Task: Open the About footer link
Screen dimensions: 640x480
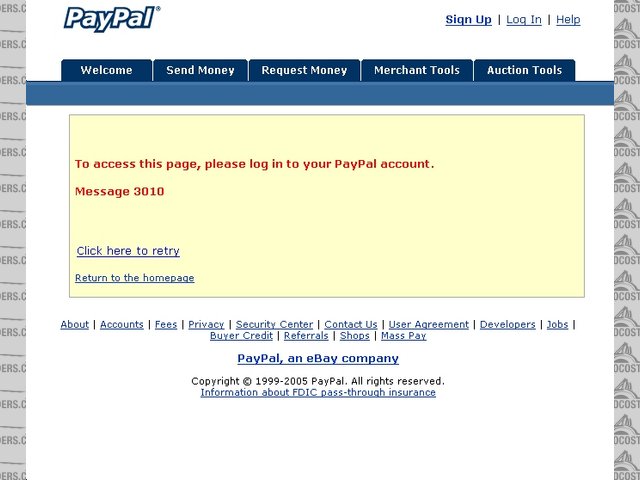Action: pos(74,324)
